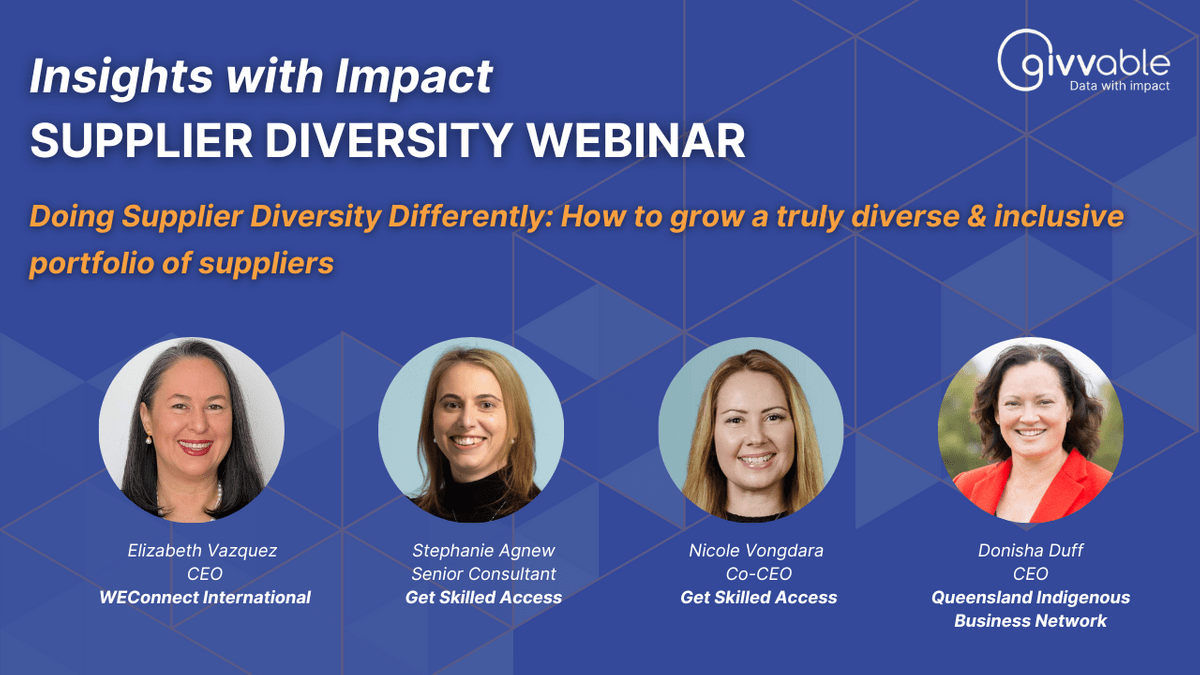Click 'Senior Consultant' text
Viewport: 1200px width, 675px height.
(x=484, y=573)
